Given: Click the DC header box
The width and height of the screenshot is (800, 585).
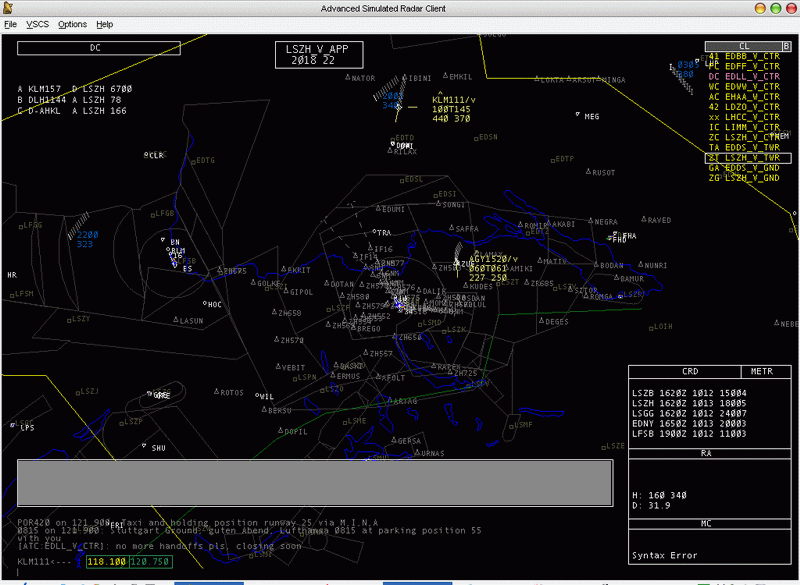Looking at the screenshot, I should tap(98, 47).
